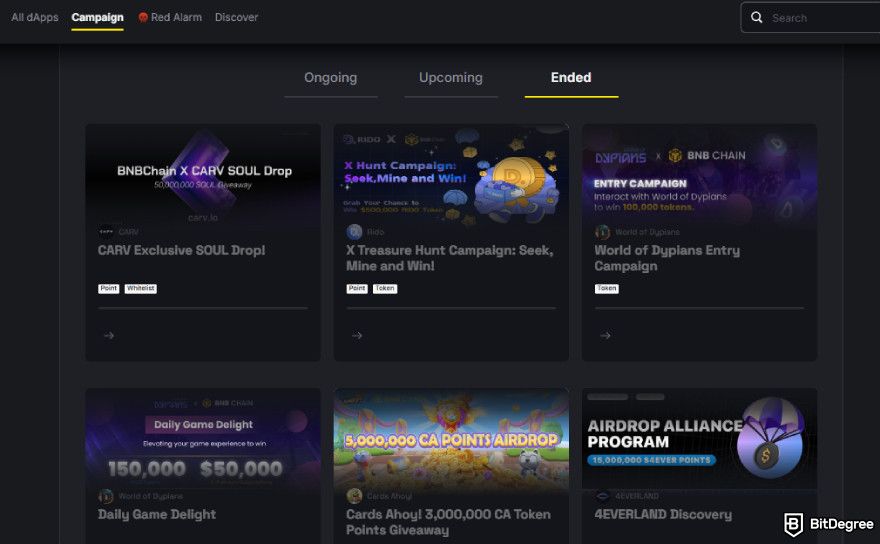
Task: Switch to the Ongoing campaigns tab
Action: point(331,77)
